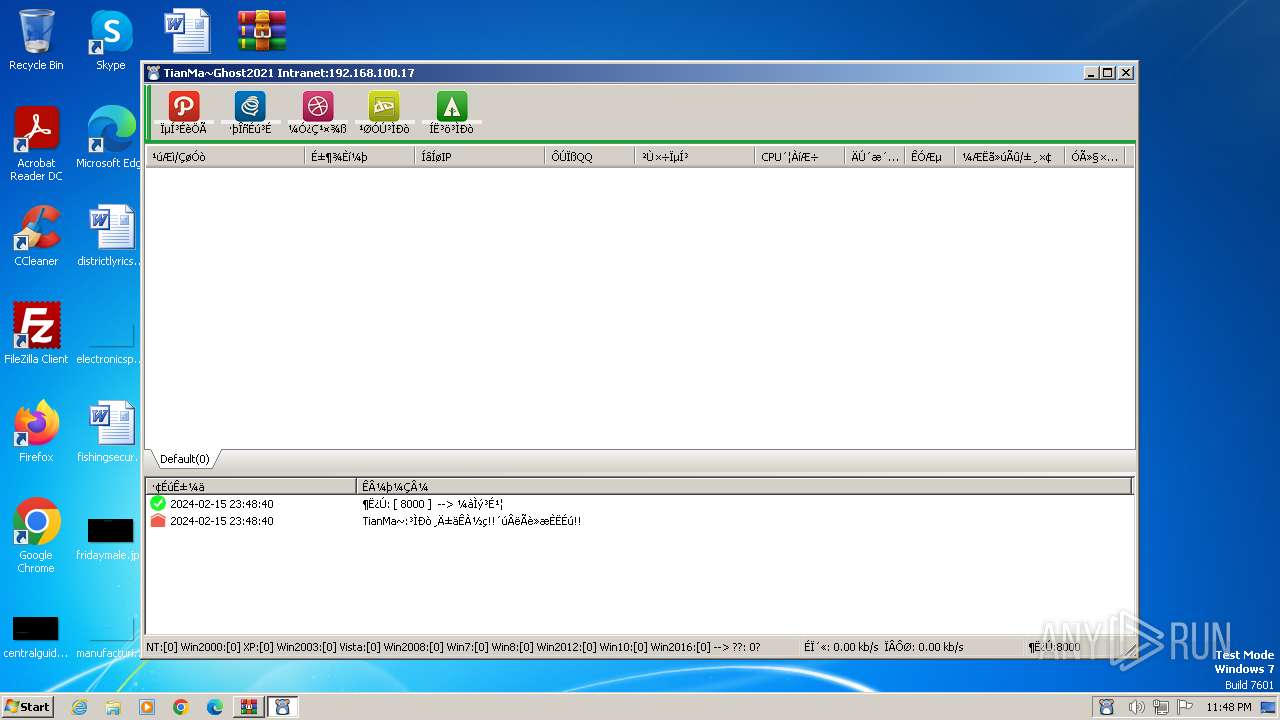The height and width of the screenshot is (720, 1280).
Task: Maximize the TianMa Ghost2021 window
Action: (x=1108, y=73)
